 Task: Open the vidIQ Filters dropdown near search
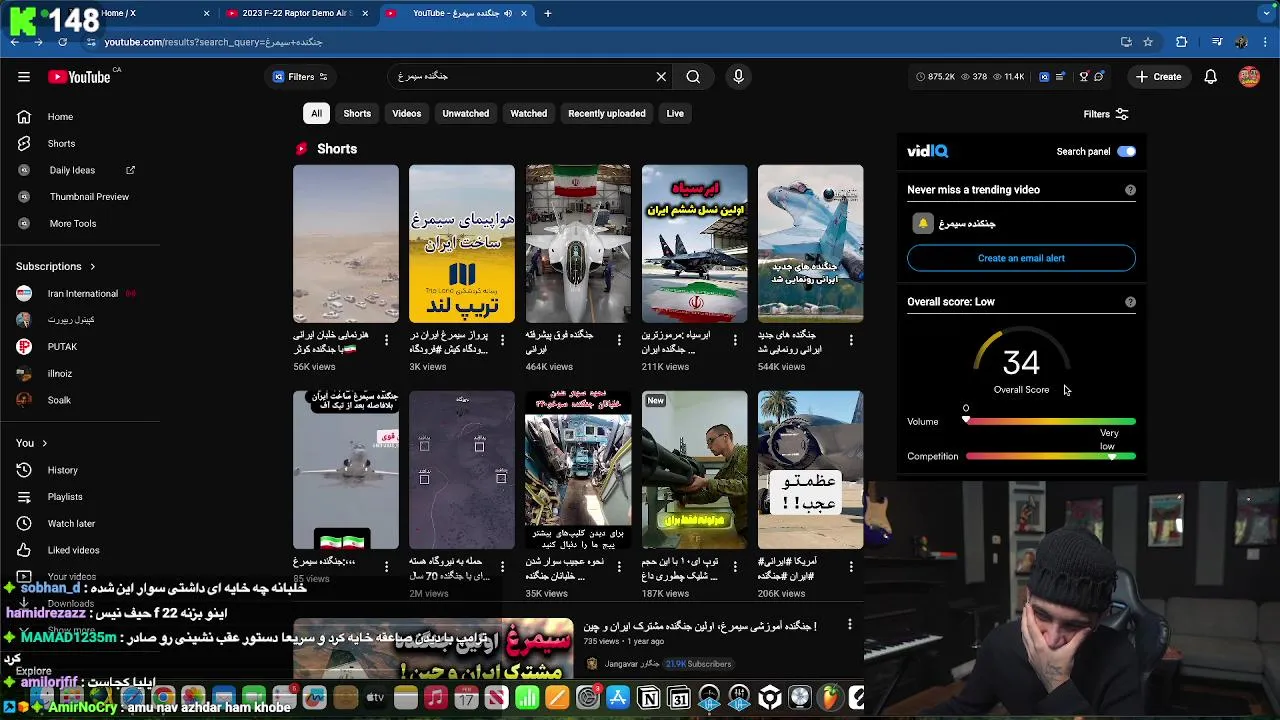coord(300,77)
